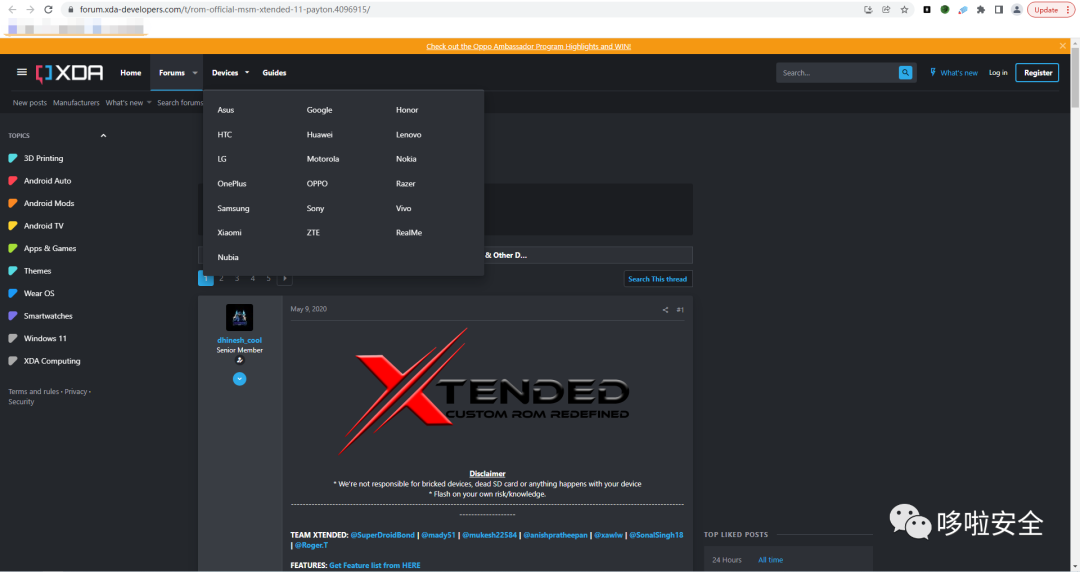Go to page 4 of the thread

tap(253, 278)
